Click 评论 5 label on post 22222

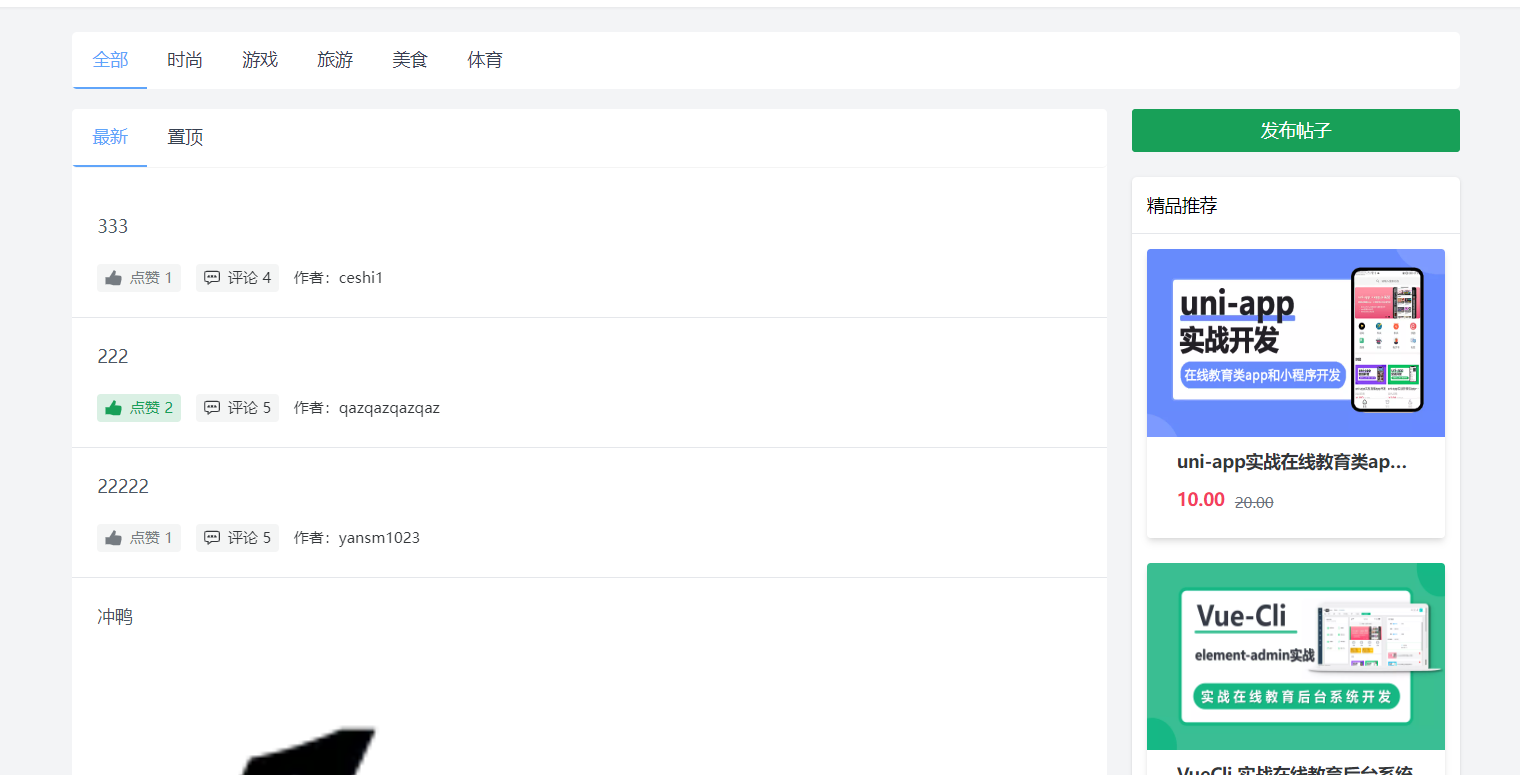coord(250,538)
